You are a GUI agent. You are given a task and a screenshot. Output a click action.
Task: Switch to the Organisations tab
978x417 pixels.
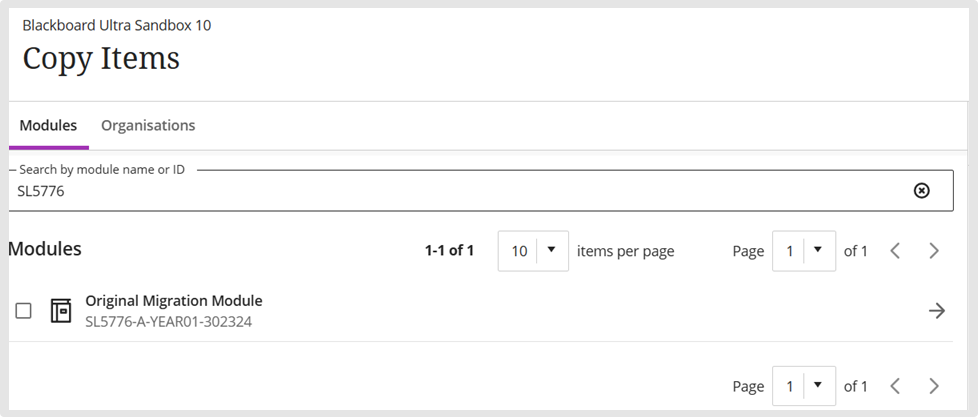[148, 125]
